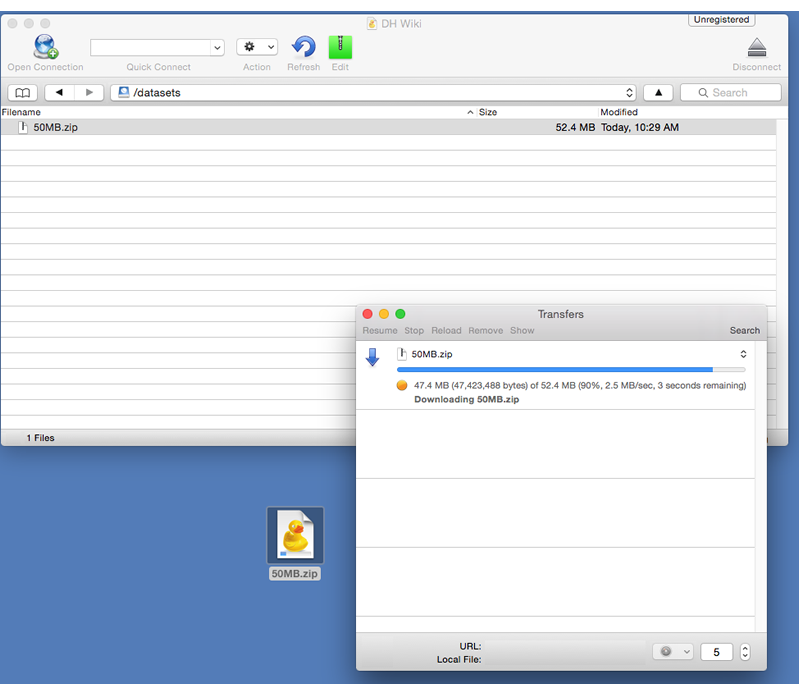Click the blue download arrow icon in Transfers

click(x=372, y=357)
